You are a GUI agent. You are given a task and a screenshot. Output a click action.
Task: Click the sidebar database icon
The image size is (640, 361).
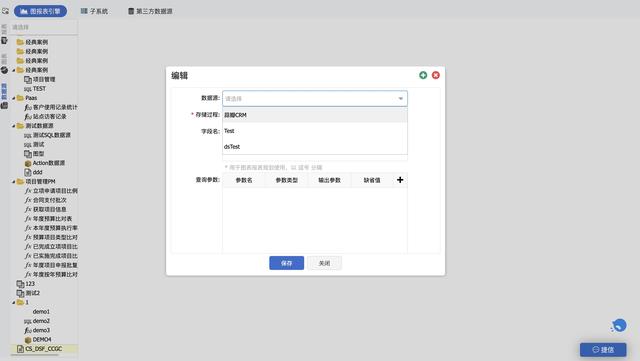tap(4, 105)
